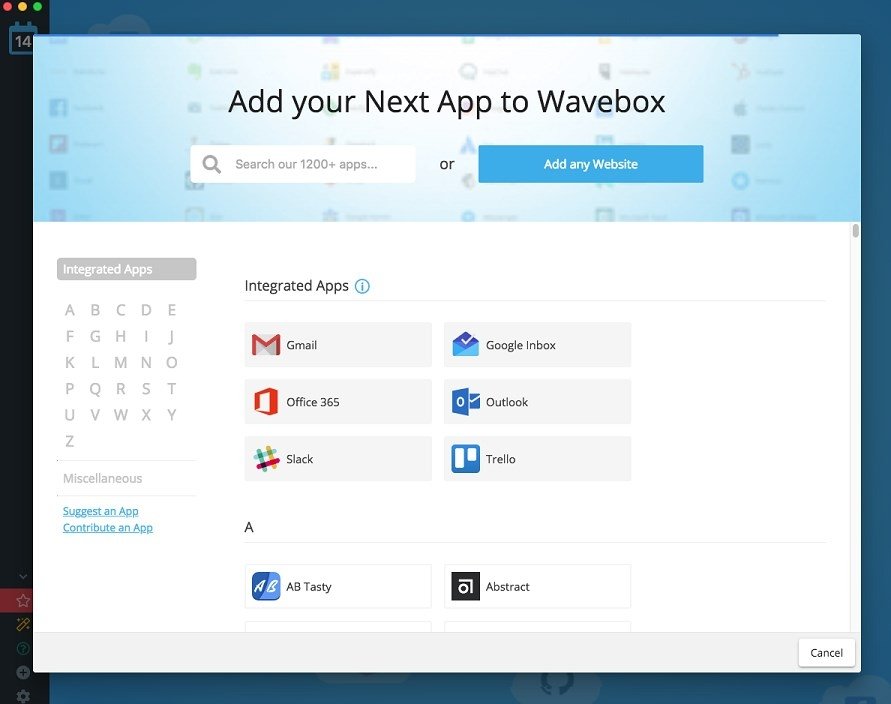Click the plus icon in the sidebar
This screenshot has height=704, width=891.
(x=23, y=672)
